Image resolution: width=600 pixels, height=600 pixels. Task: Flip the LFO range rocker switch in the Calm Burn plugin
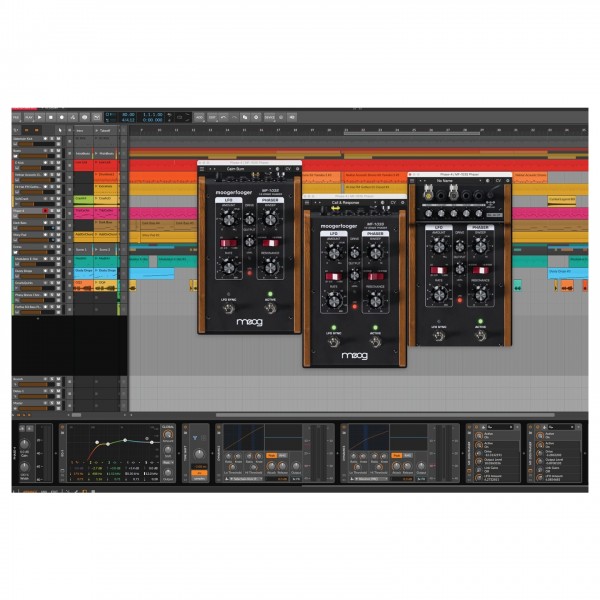tap(228, 243)
